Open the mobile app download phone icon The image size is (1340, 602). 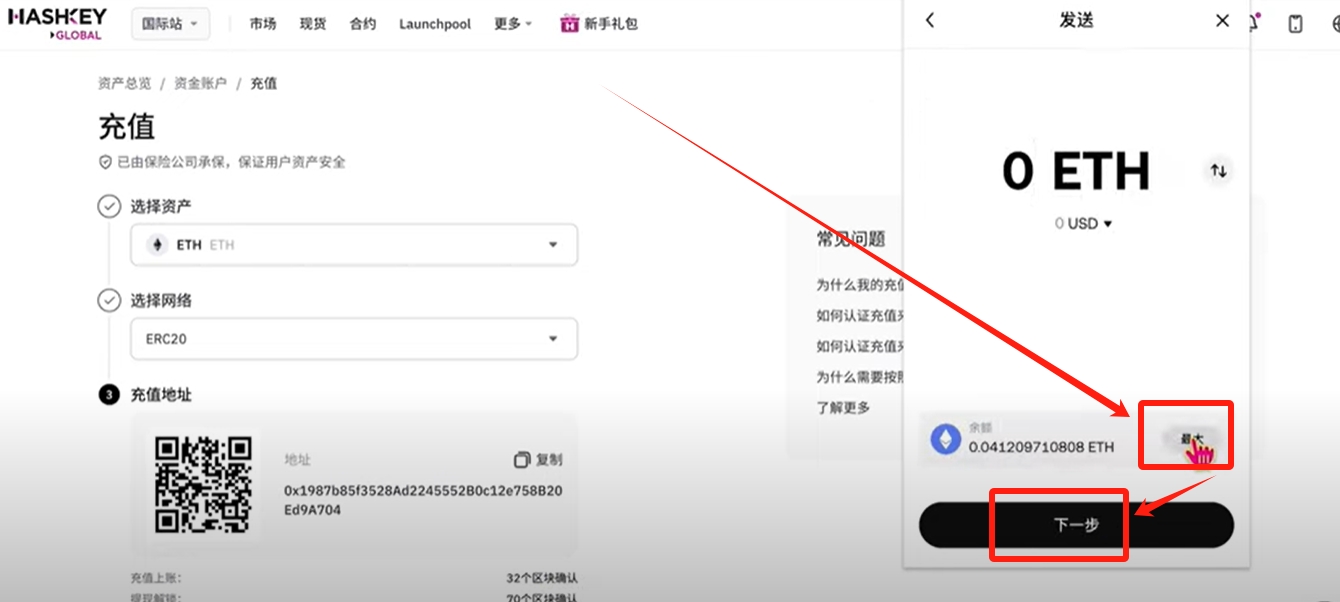coord(1295,24)
